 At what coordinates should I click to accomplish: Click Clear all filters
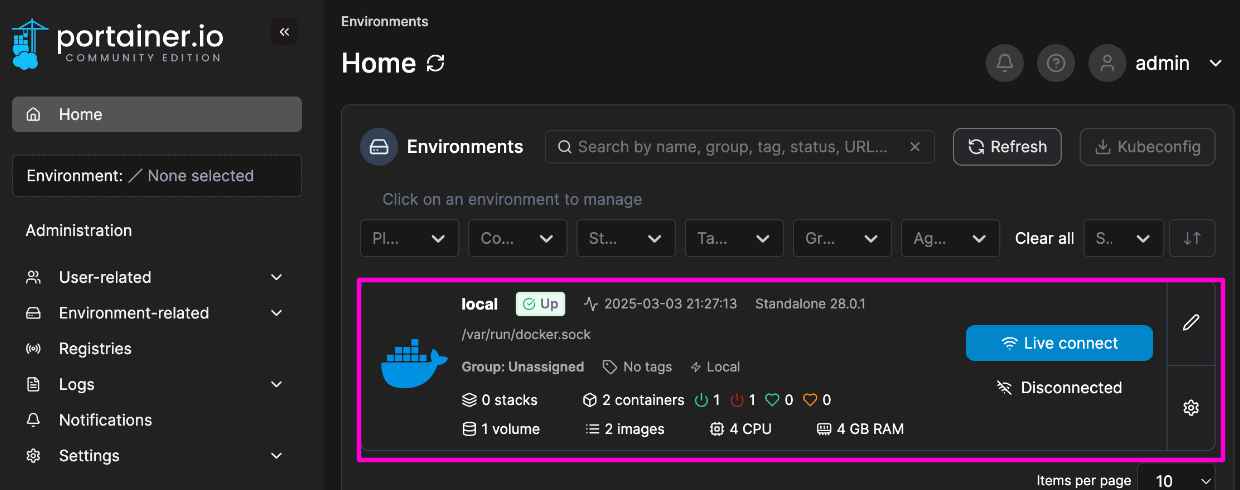1044,238
